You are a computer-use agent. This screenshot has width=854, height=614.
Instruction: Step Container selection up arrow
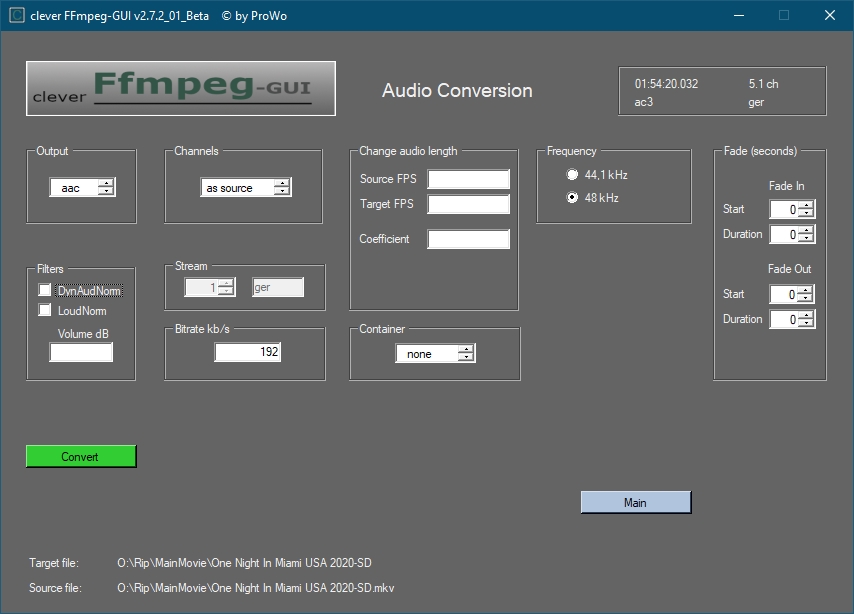[x=466, y=349]
